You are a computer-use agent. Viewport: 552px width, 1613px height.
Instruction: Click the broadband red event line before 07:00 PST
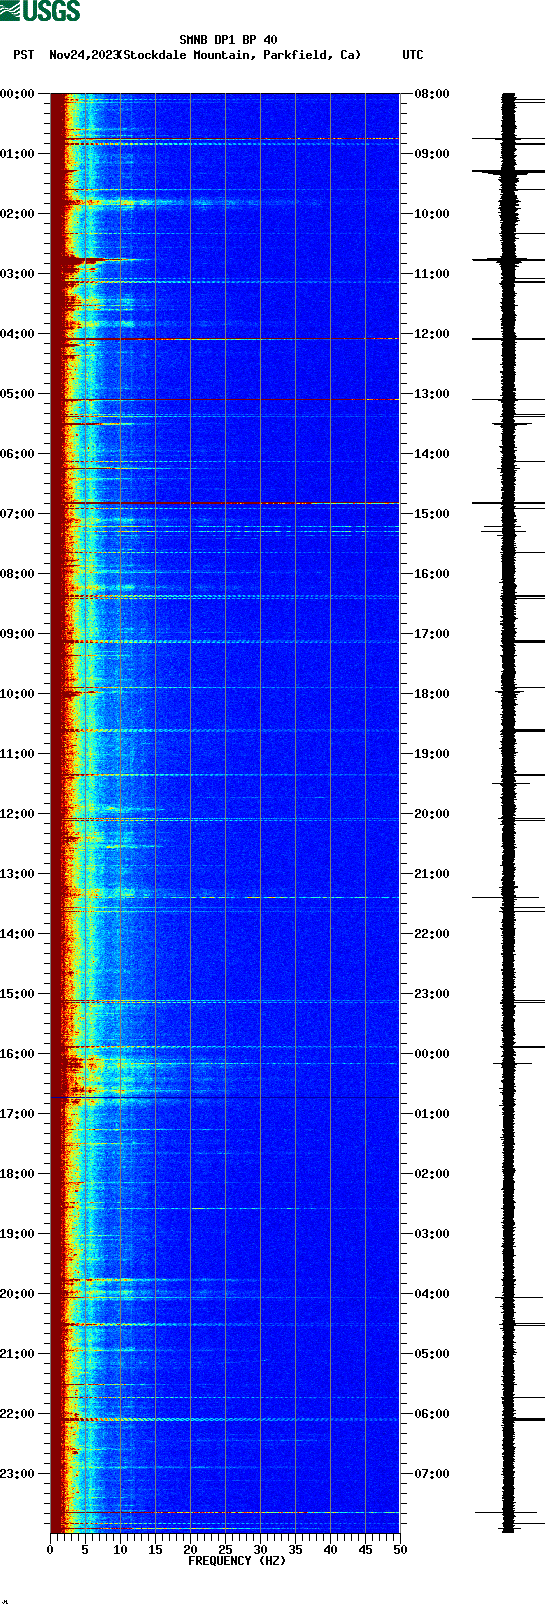click(225, 503)
